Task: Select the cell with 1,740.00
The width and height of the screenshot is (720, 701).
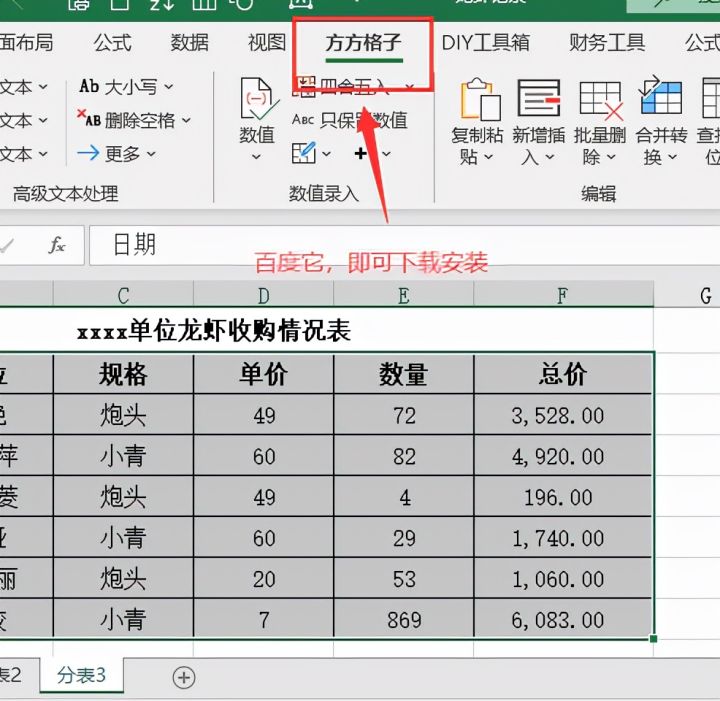Action: click(x=563, y=537)
